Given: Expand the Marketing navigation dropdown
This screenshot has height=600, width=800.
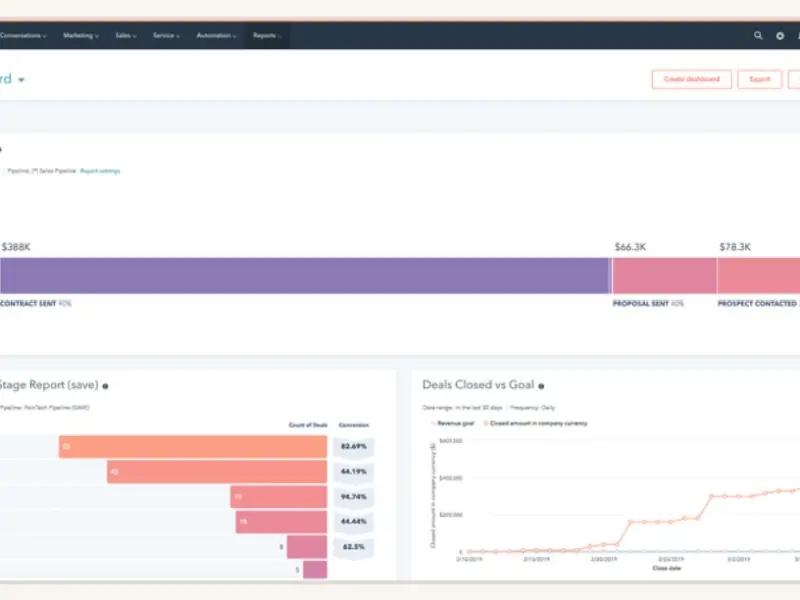Looking at the screenshot, I should pyautogui.click(x=80, y=35).
